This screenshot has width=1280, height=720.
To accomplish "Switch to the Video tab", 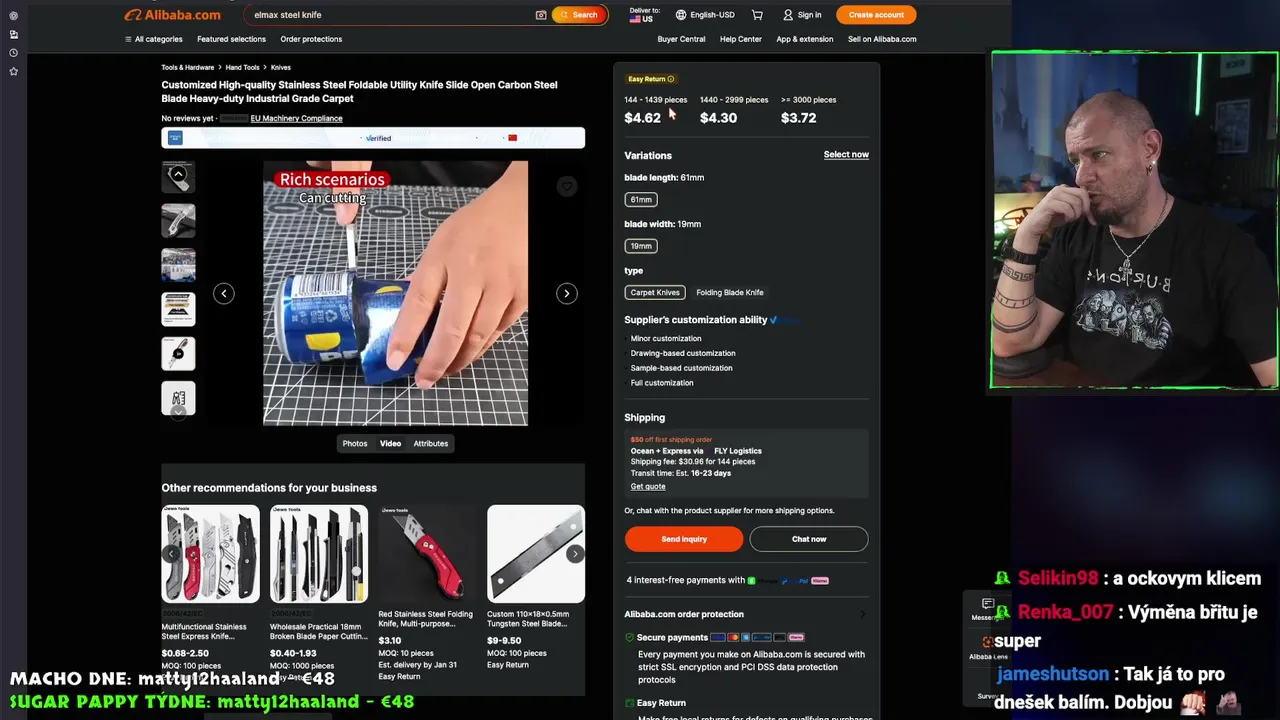I will (x=390, y=443).
